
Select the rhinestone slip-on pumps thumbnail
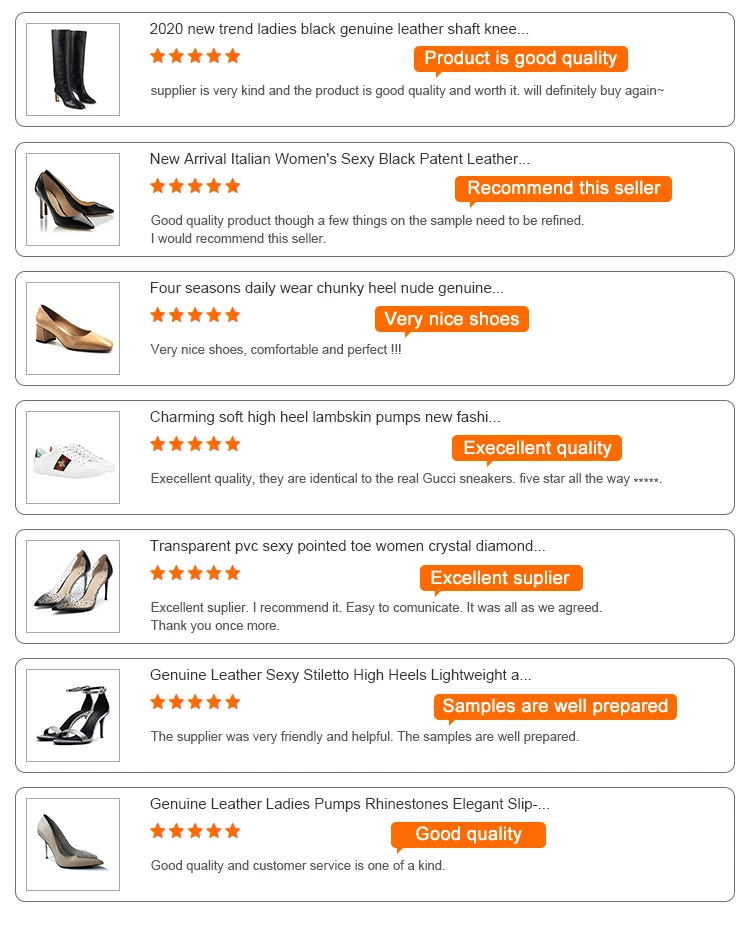(x=73, y=844)
